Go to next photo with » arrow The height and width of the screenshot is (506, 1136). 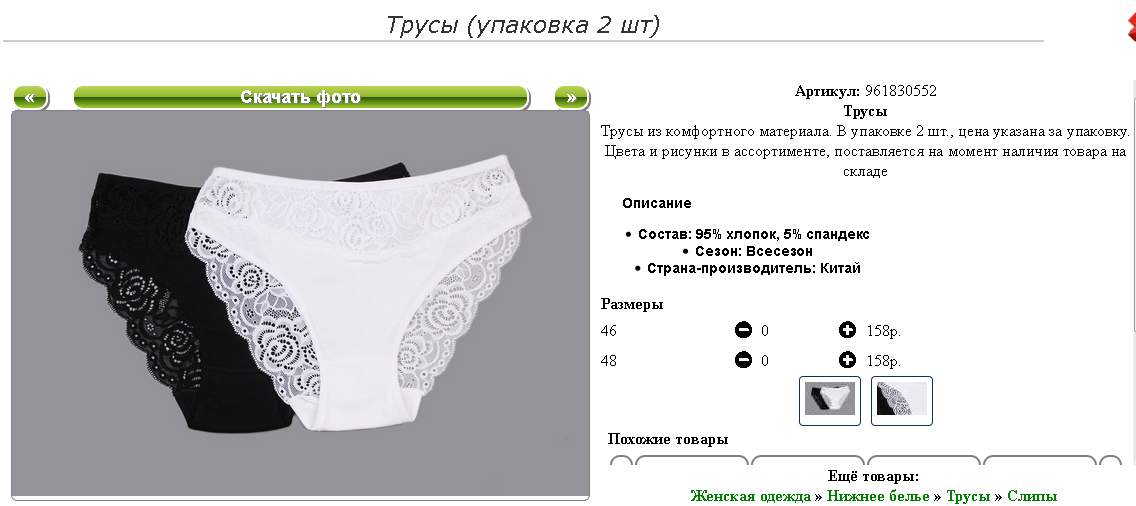point(572,97)
